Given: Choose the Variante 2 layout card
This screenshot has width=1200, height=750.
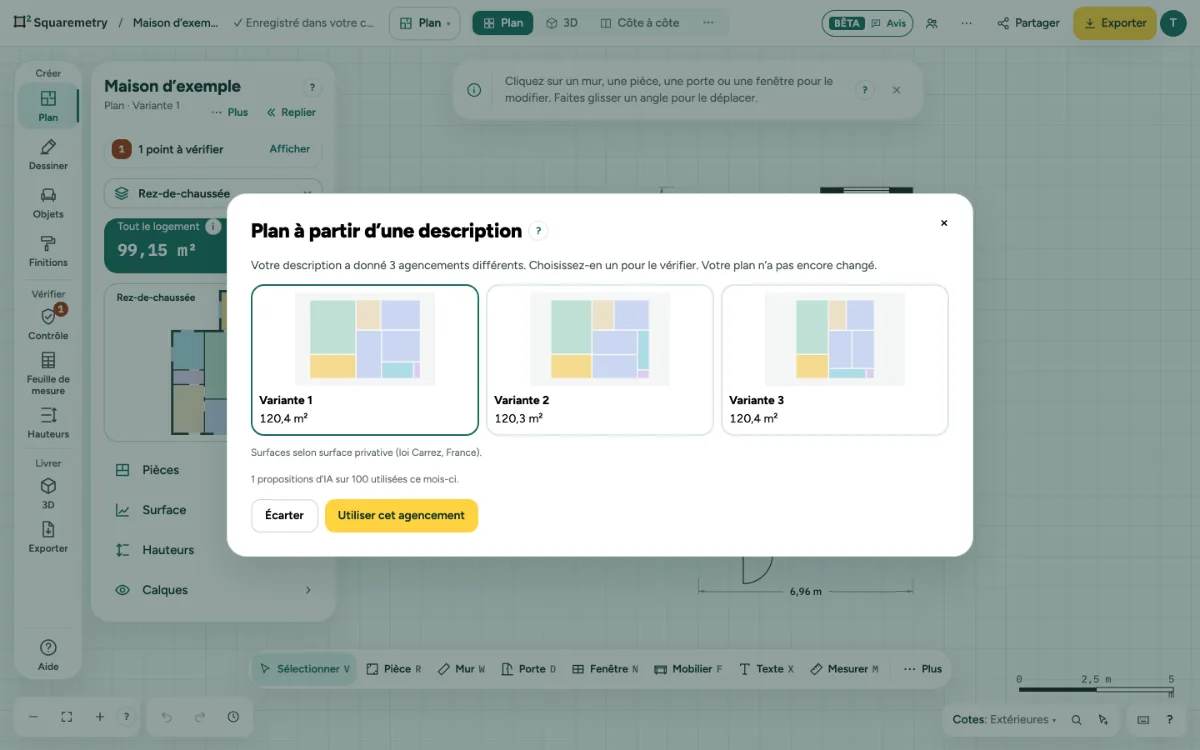Looking at the screenshot, I should tap(600, 360).
